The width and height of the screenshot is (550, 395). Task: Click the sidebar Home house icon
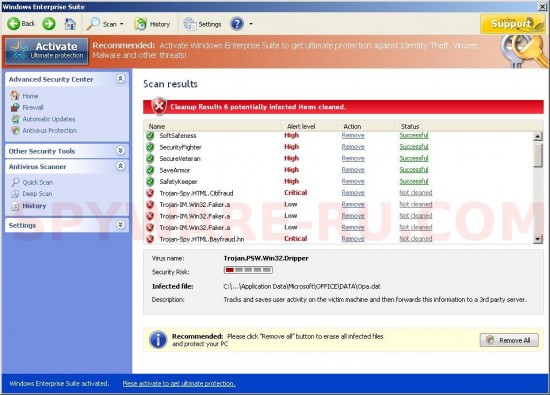15,95
